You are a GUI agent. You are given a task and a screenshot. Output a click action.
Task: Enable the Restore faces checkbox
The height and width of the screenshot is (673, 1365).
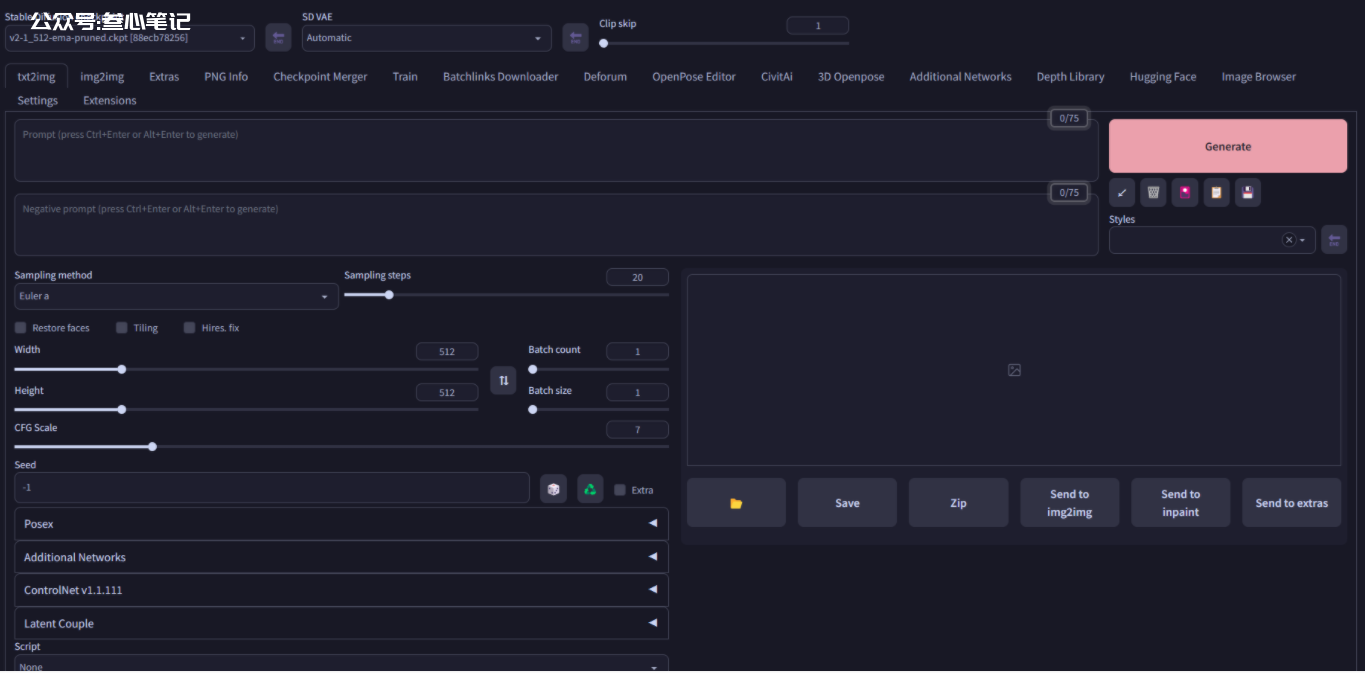tap(20, 328)
